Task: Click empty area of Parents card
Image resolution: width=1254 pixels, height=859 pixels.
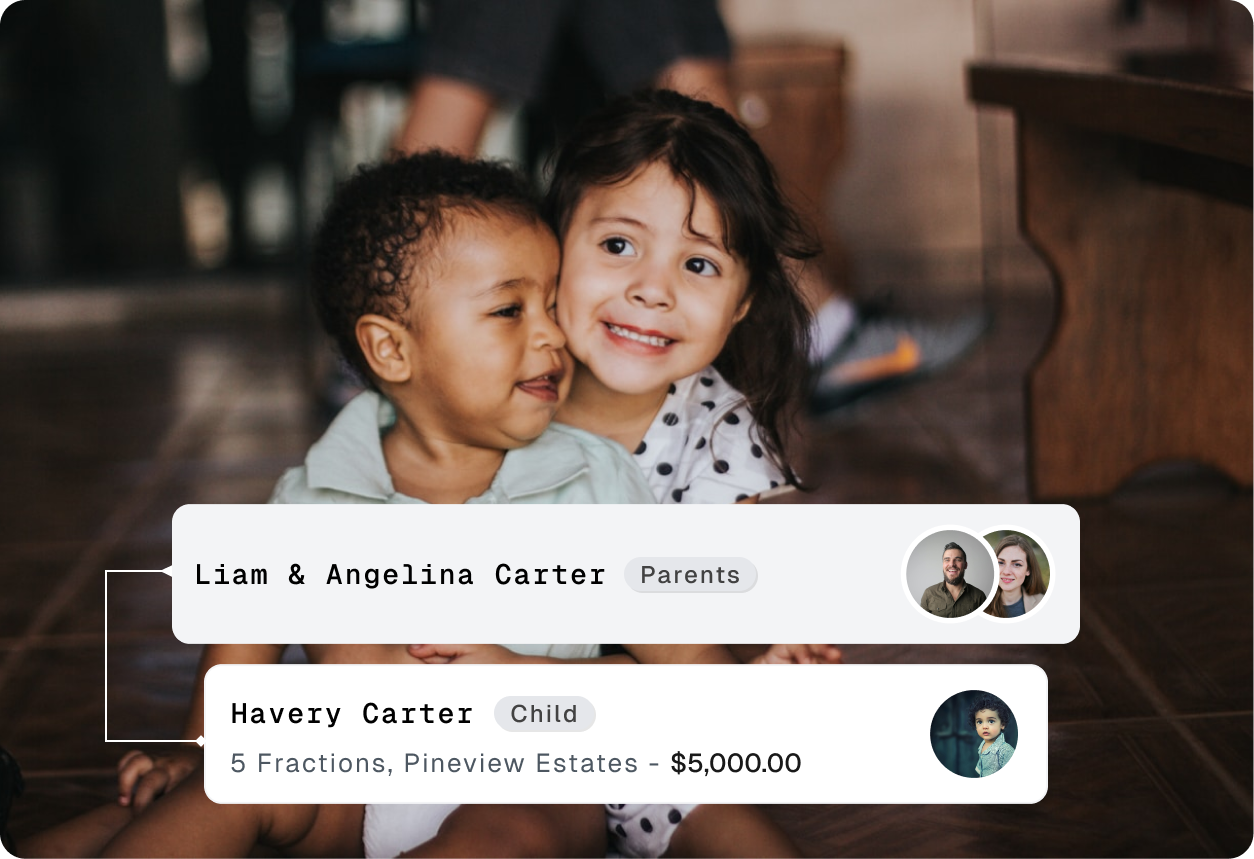Action: pyautogui.click(x=830, y=600)
